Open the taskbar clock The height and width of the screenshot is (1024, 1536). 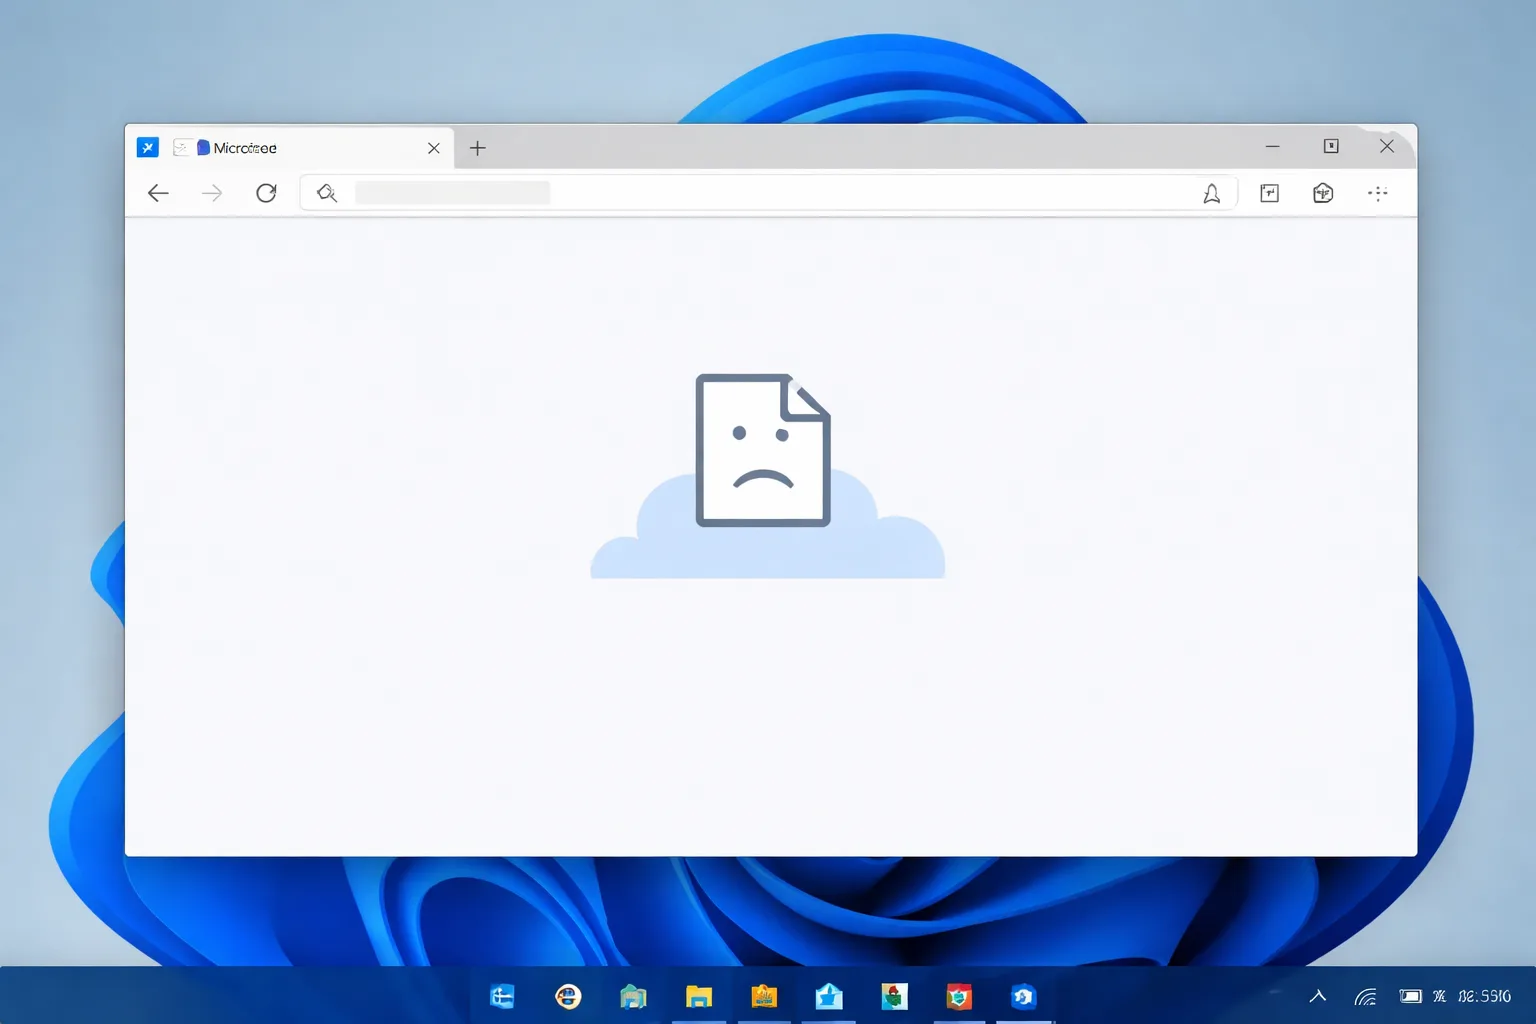(x=1484, y=996)
